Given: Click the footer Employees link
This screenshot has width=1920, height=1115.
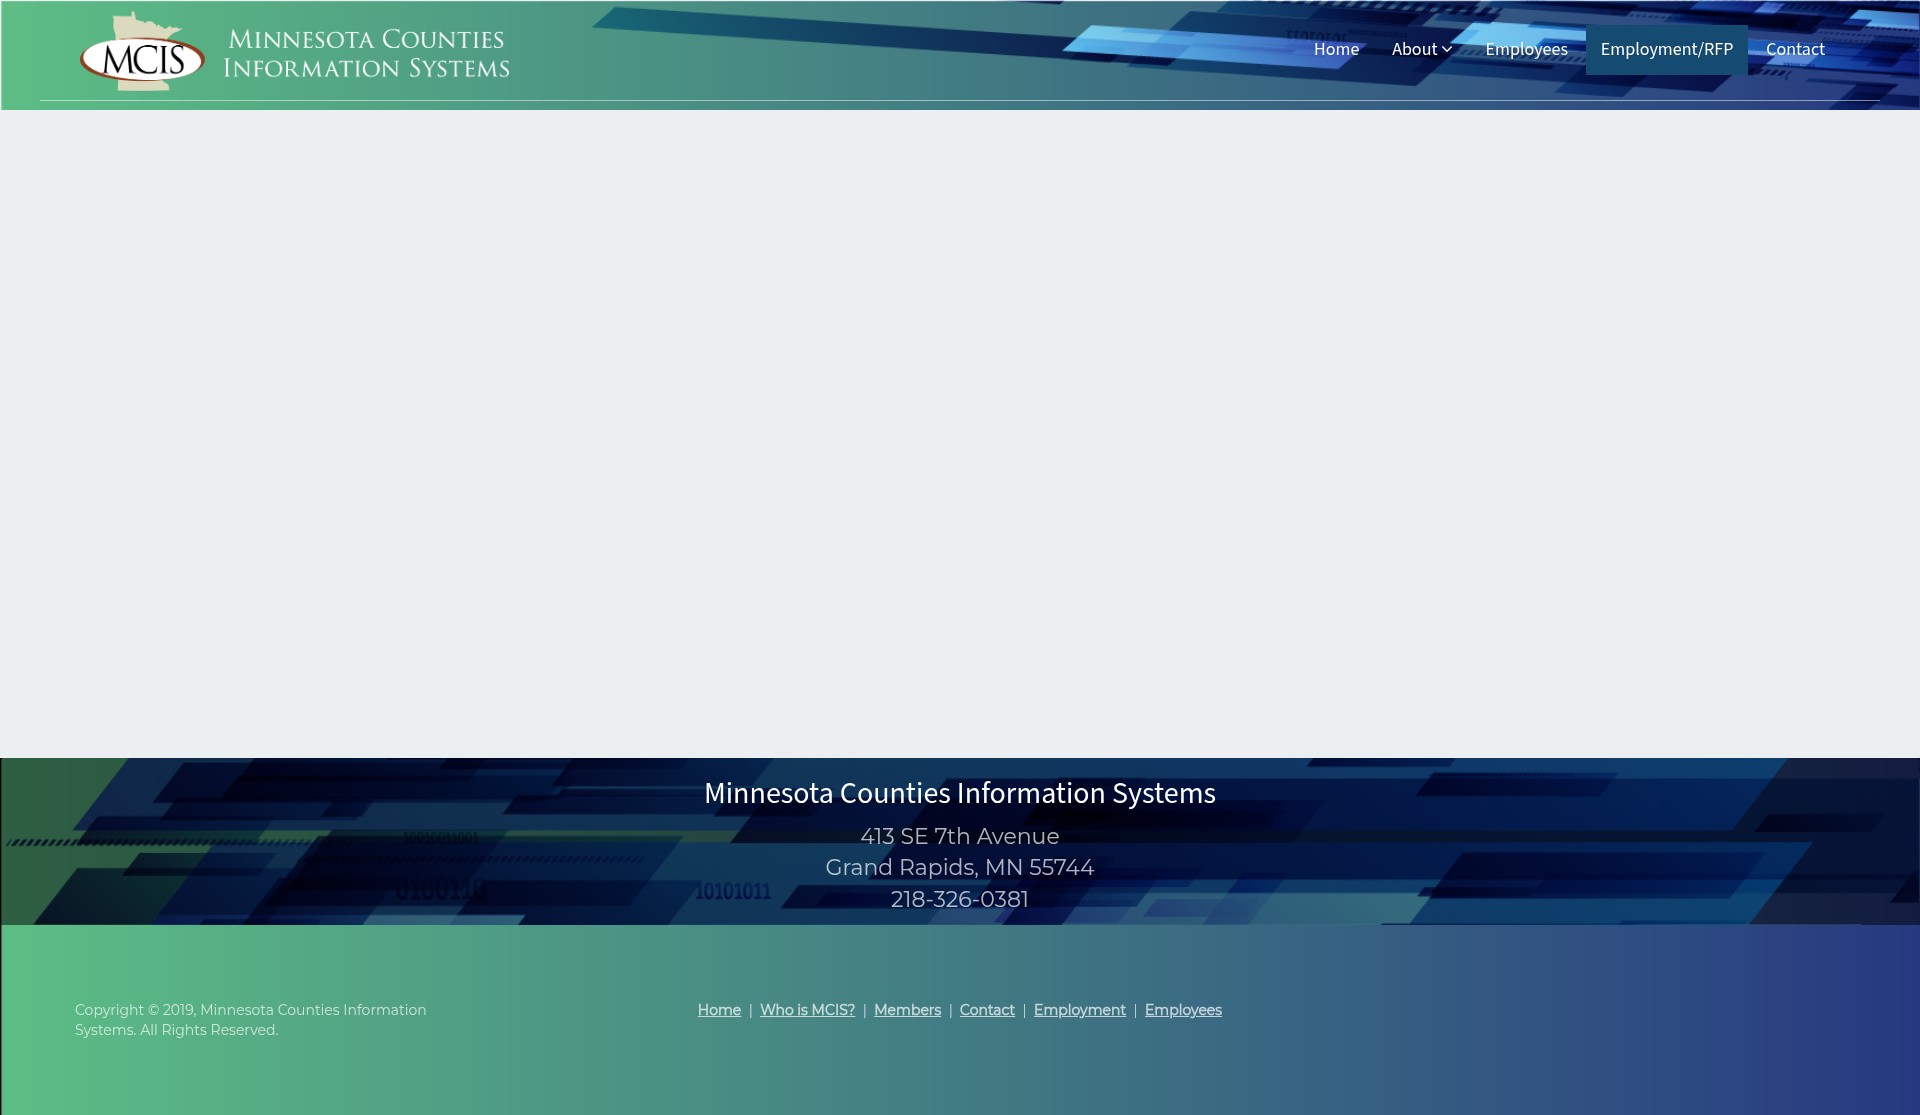Looking at the screenshot, I should [1183, 1010].
